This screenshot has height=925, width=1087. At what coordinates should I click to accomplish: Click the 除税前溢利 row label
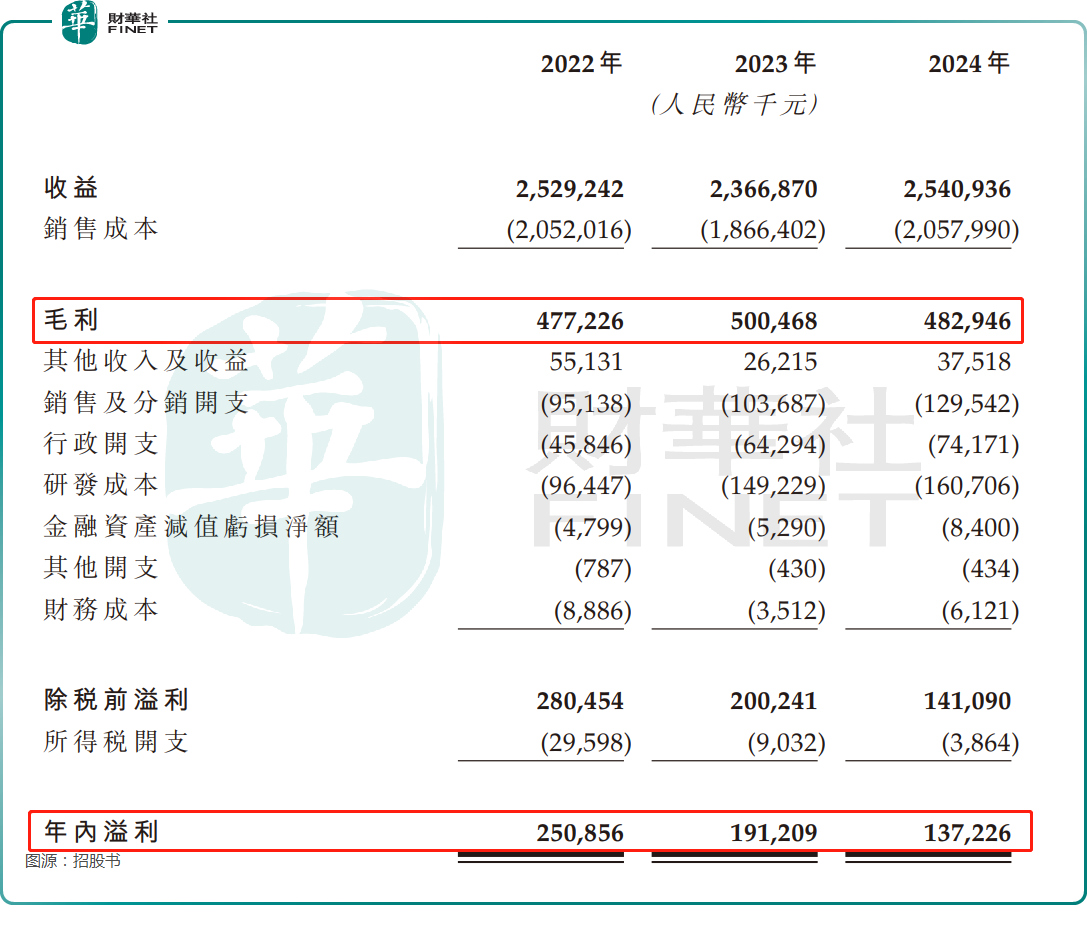click(x=116, y=700)
